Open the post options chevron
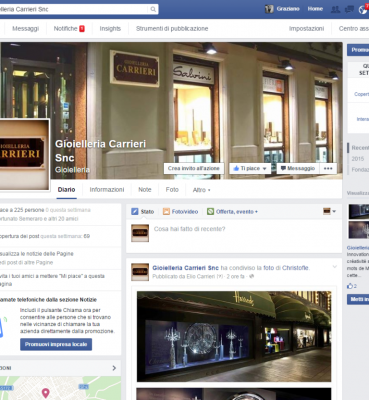Screen dimensions: 369x400 click(335, 267)
